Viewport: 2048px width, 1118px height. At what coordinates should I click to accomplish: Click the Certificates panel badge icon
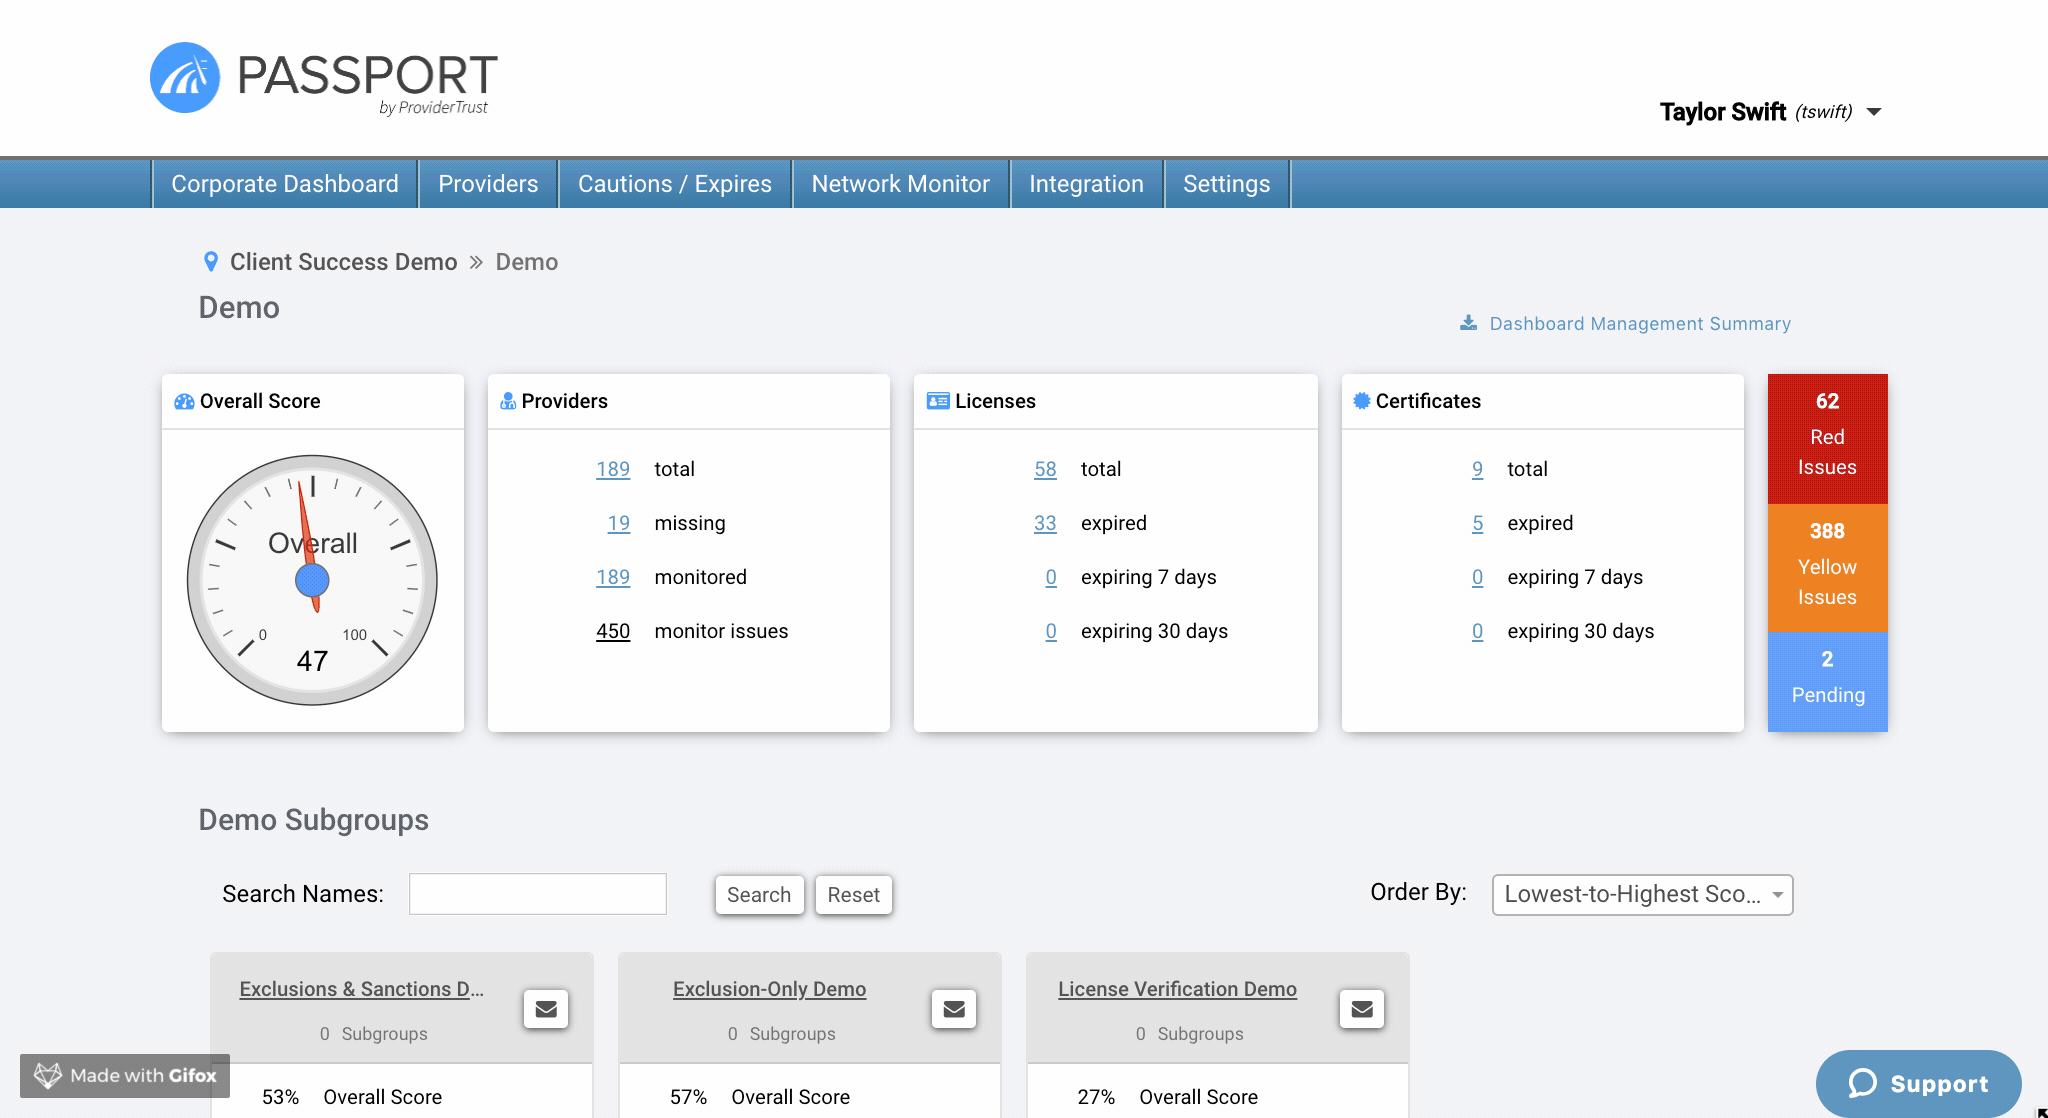1362,401
